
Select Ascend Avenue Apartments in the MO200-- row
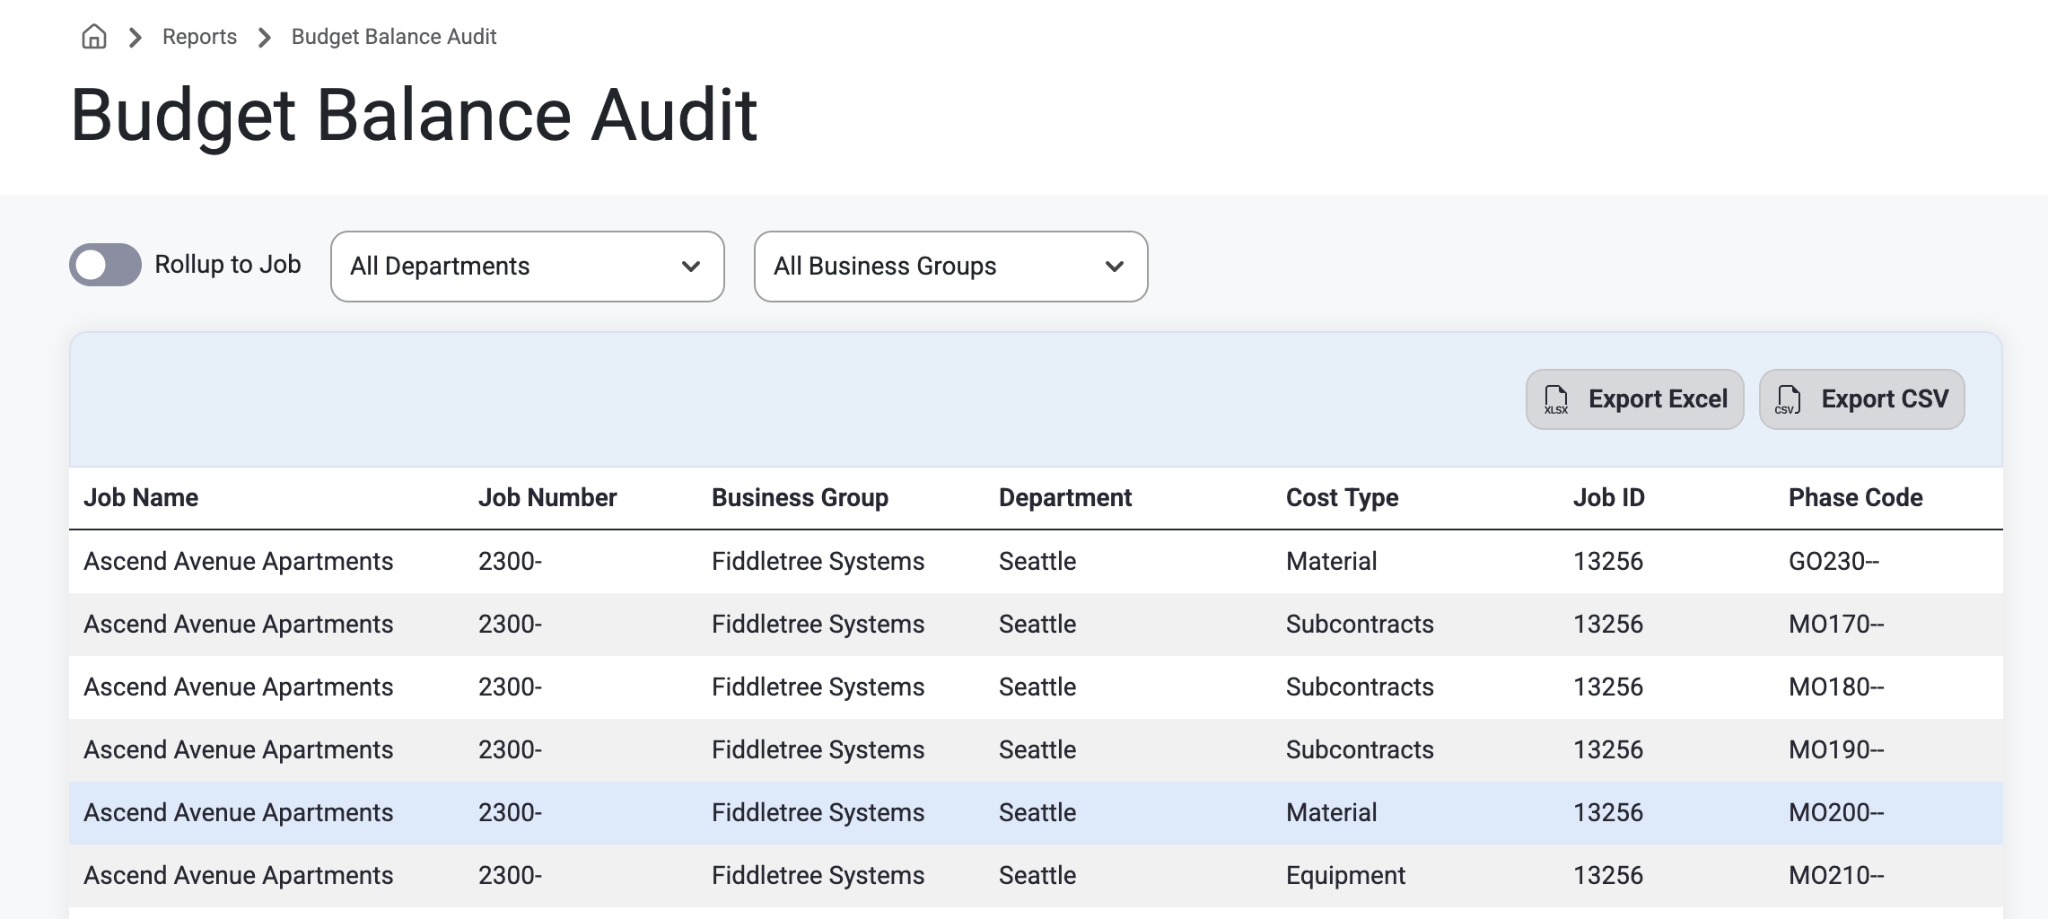click(x=238, y=813)
